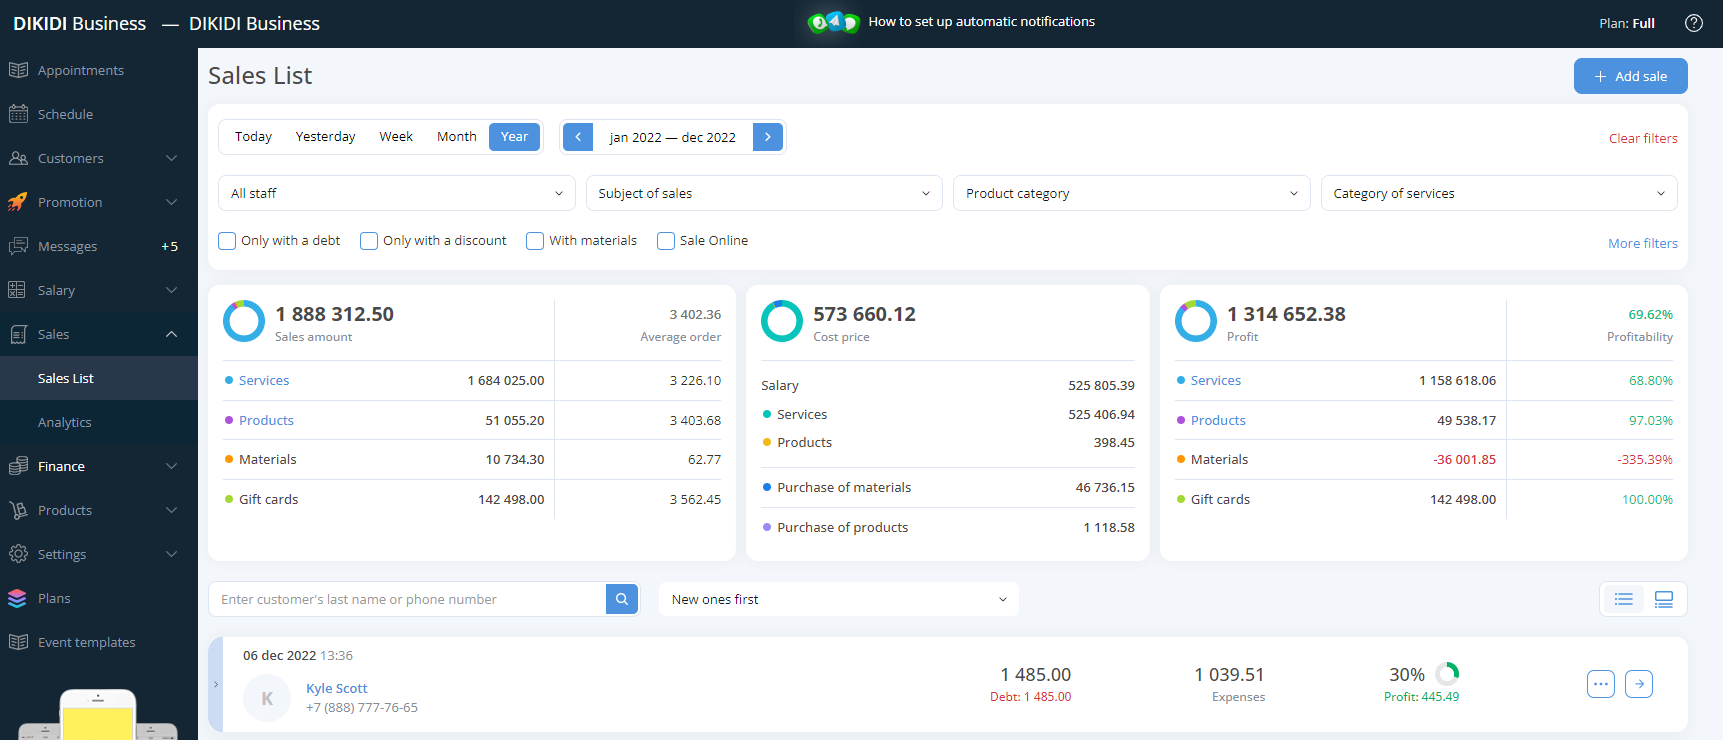Click the Plan: Full label
Image resolution: width=1723 pixels, height=740 pixels.
1627,23
